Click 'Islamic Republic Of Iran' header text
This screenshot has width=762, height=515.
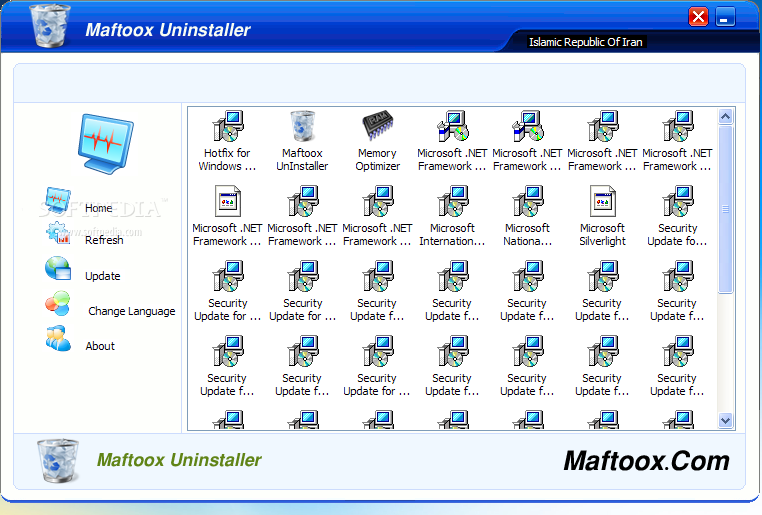(x=586, y=42)
